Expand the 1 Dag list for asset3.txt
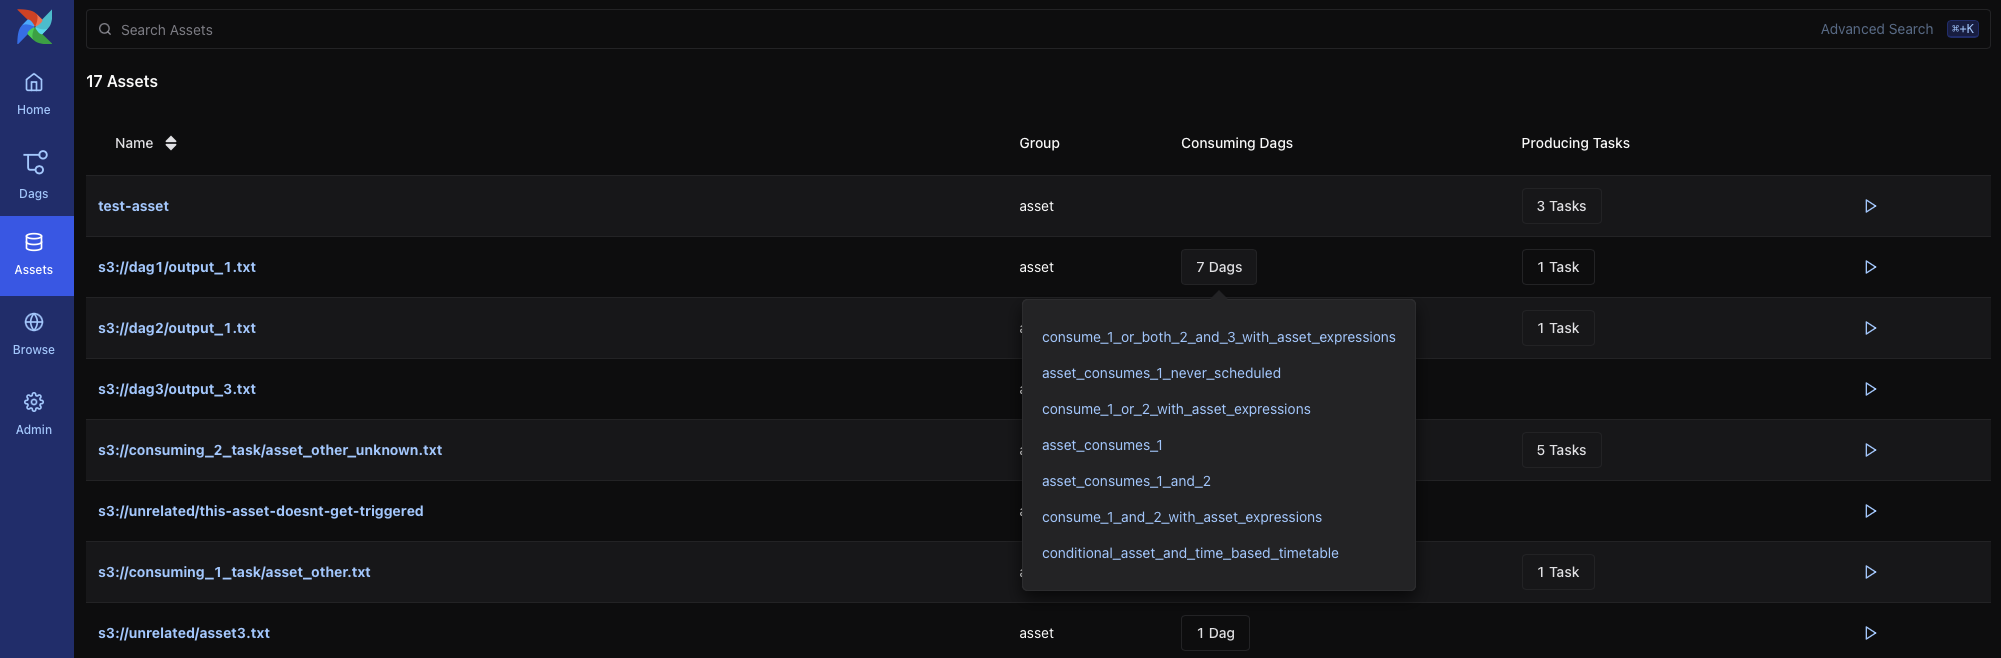Screen dimensions: 2001x658 pyautogui.click(x=1215, y=633)
